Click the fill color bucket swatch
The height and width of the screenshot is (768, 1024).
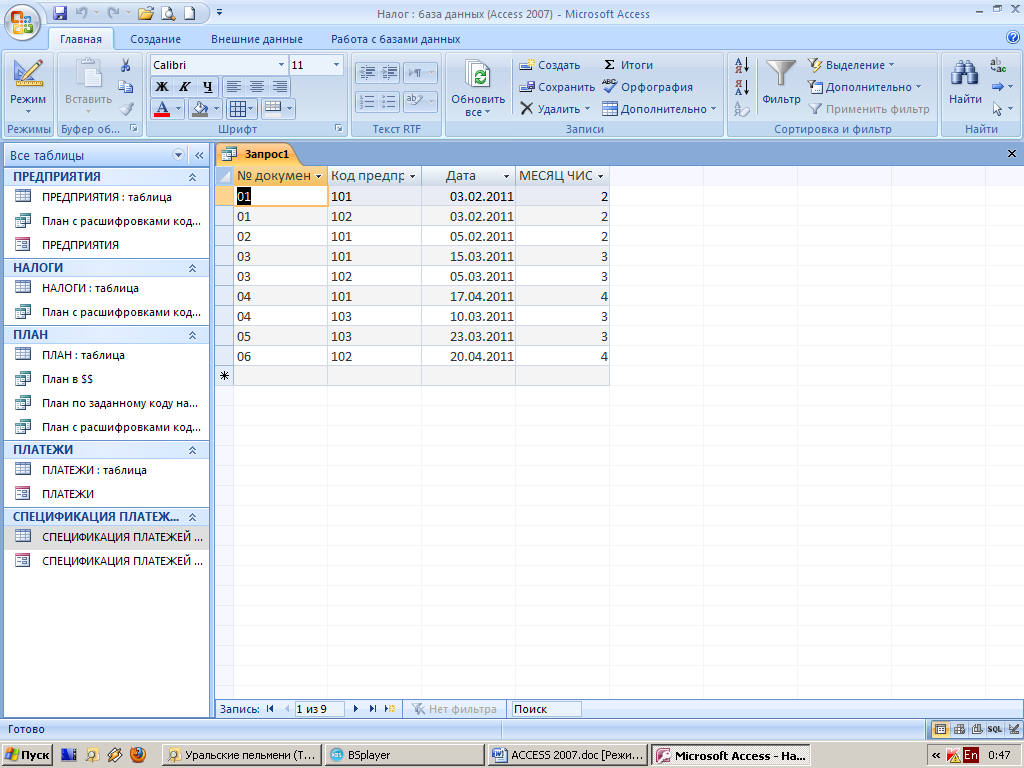(199, 108)
